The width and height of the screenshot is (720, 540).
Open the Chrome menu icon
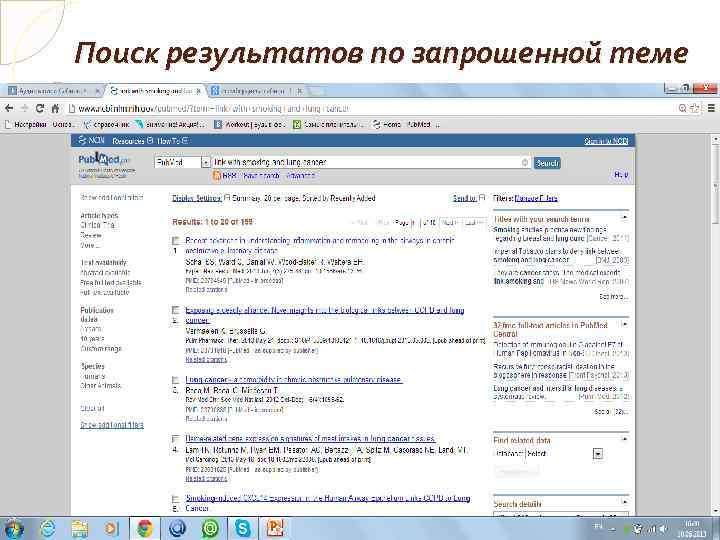(x=711, y=108)
